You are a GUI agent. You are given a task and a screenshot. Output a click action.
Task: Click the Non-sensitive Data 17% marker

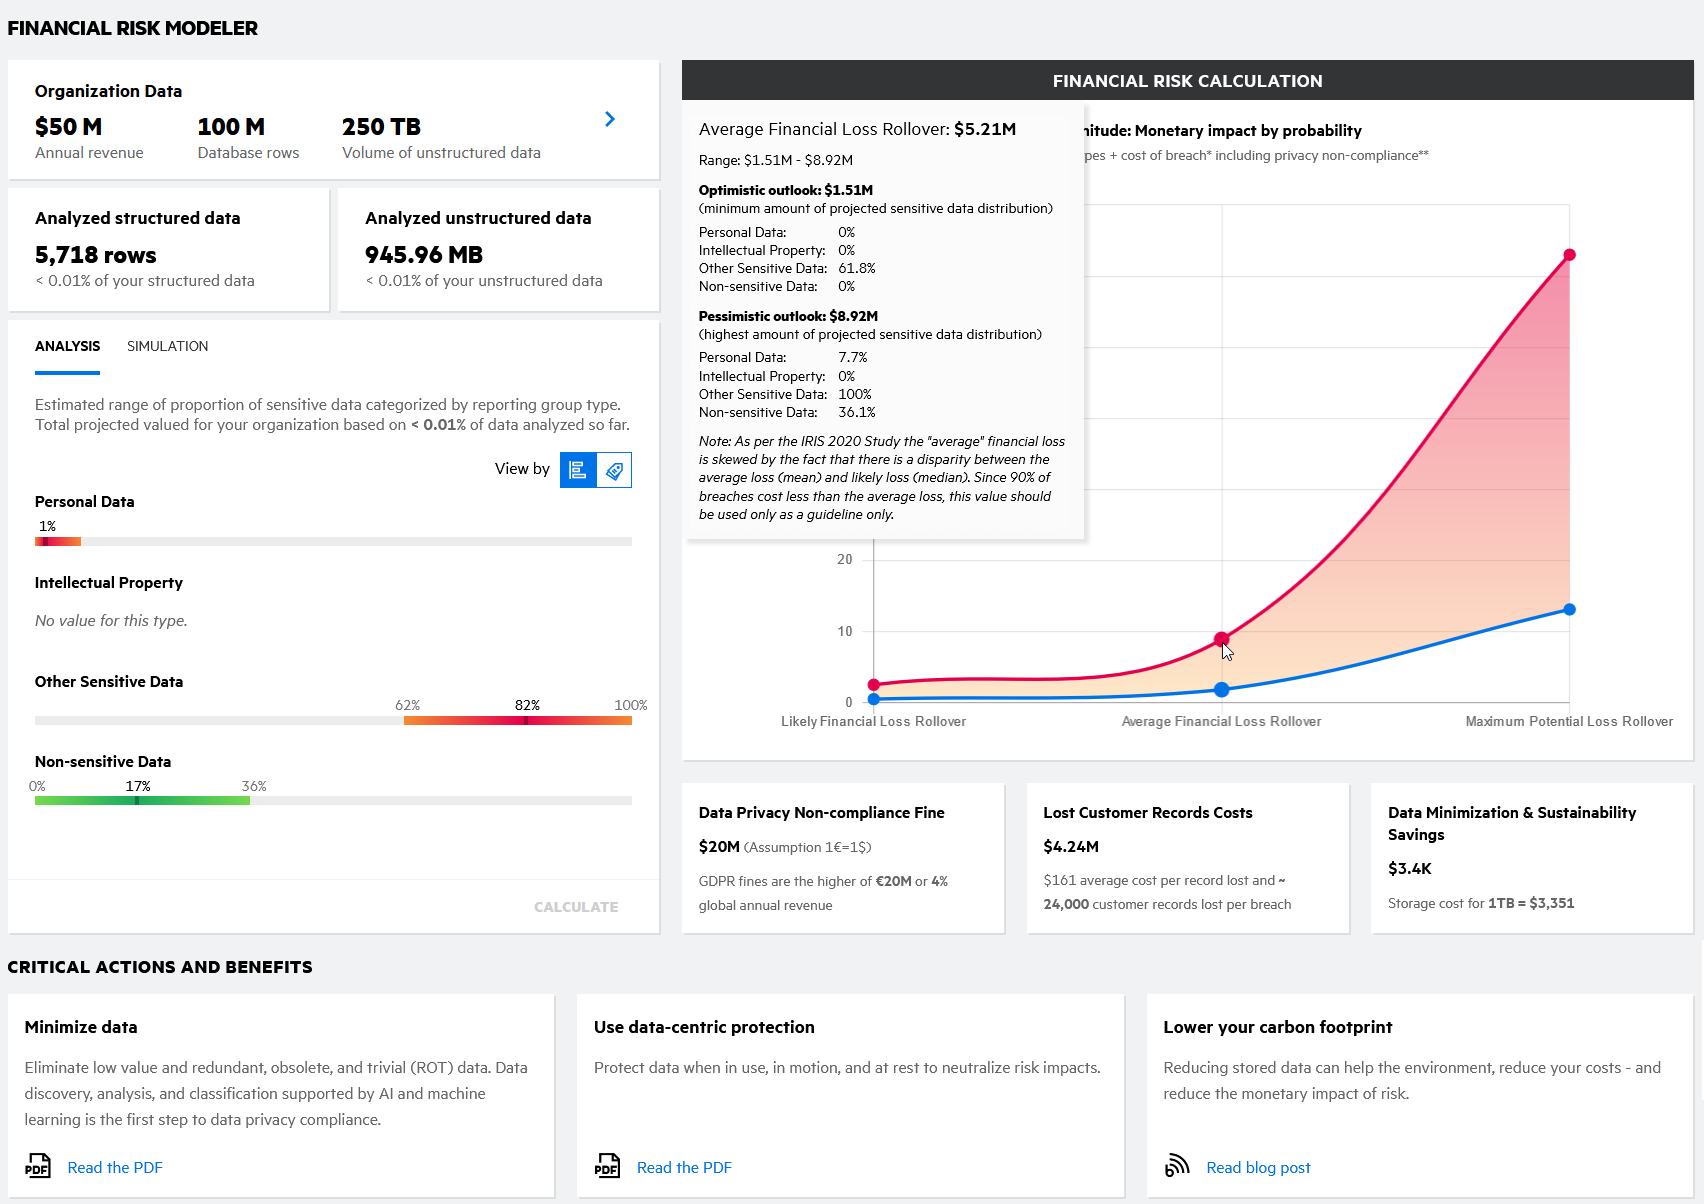click(137, 800)
